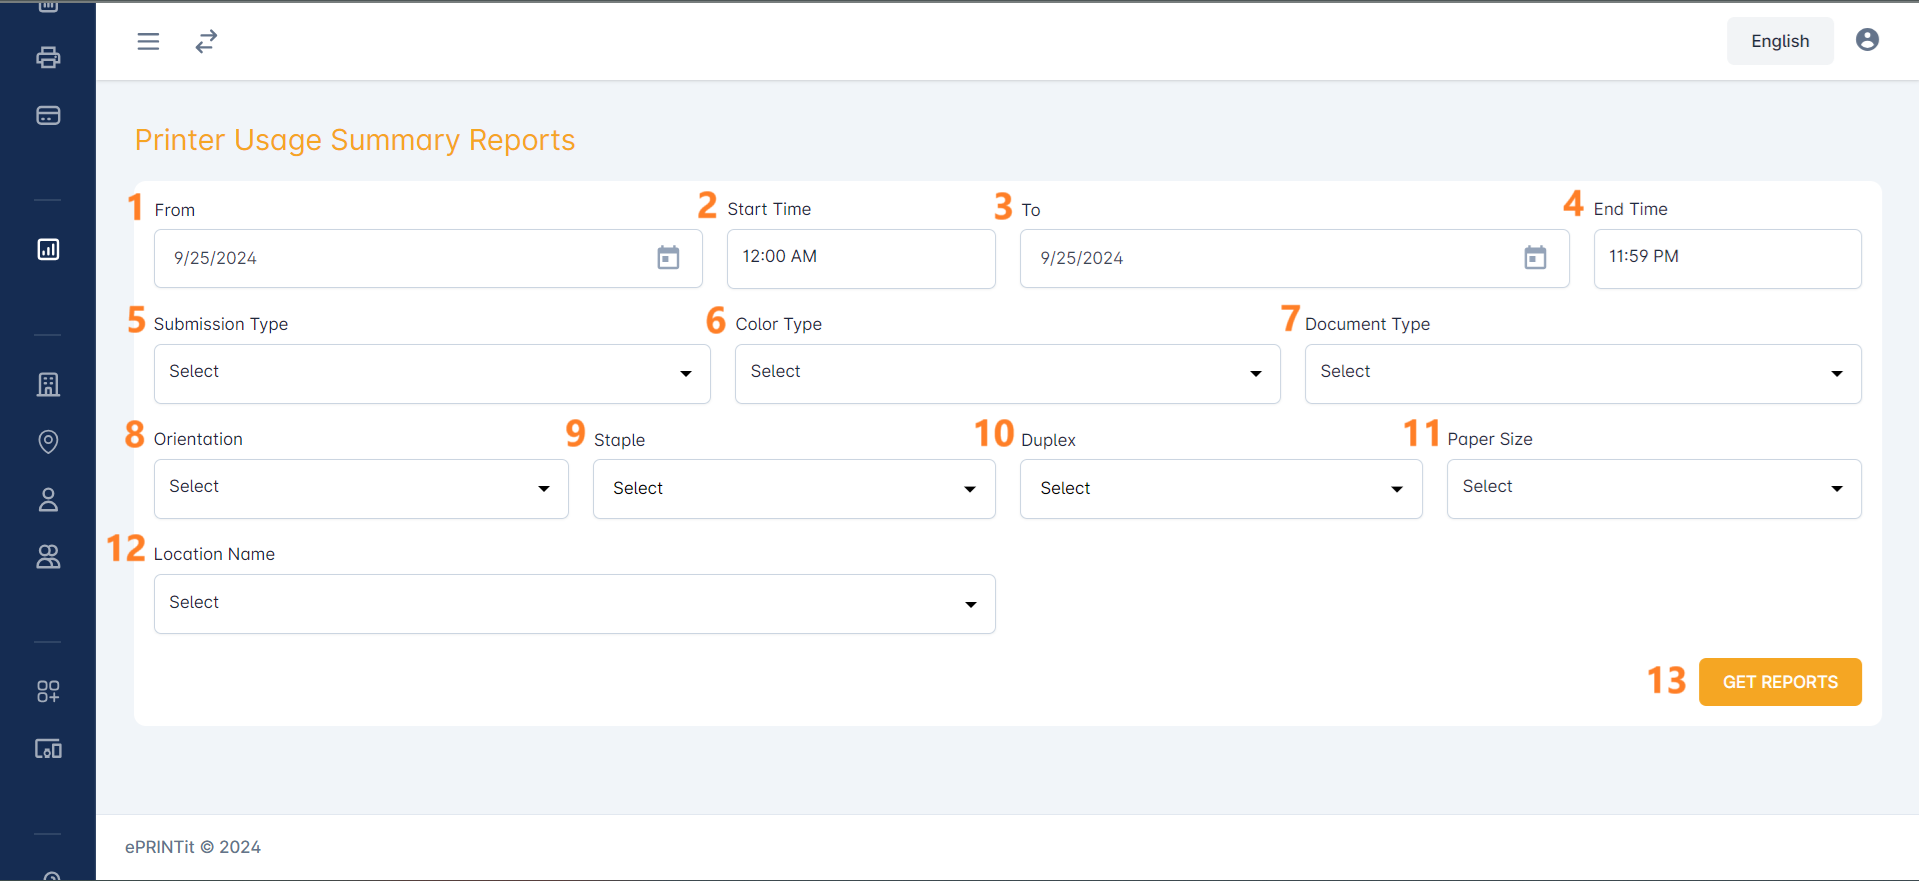Toggle the hamburger menu
Viewport: 1919px width, 881px height.
click(x=148, y=41)
